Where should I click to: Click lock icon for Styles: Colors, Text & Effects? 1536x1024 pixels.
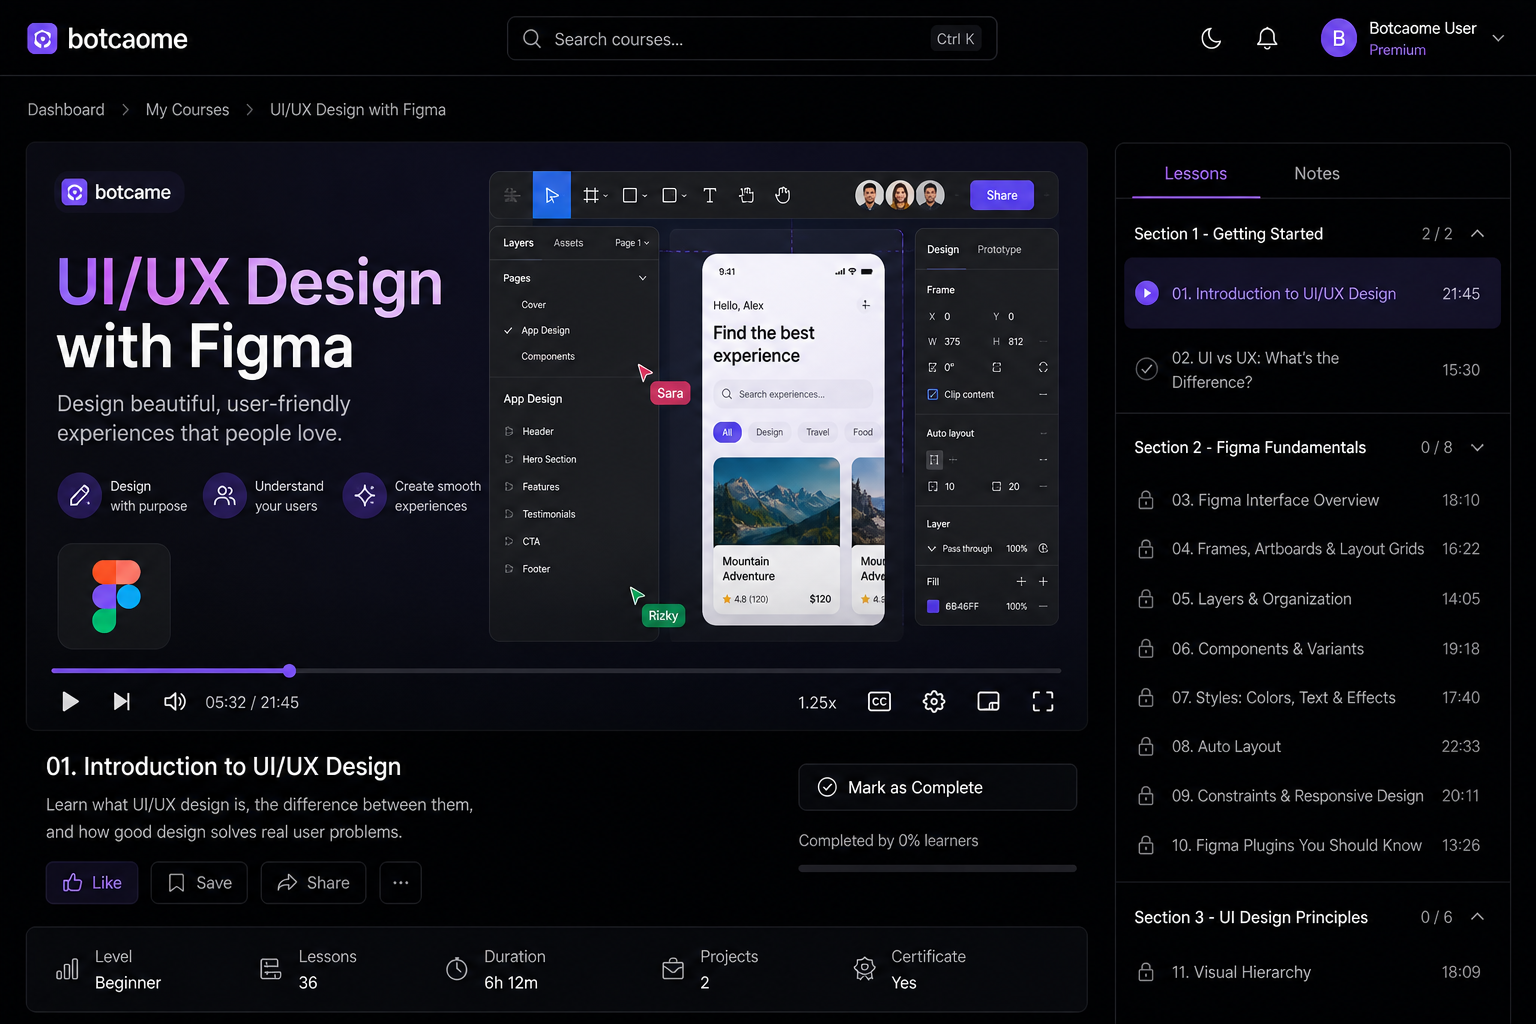click(1146, 698)
